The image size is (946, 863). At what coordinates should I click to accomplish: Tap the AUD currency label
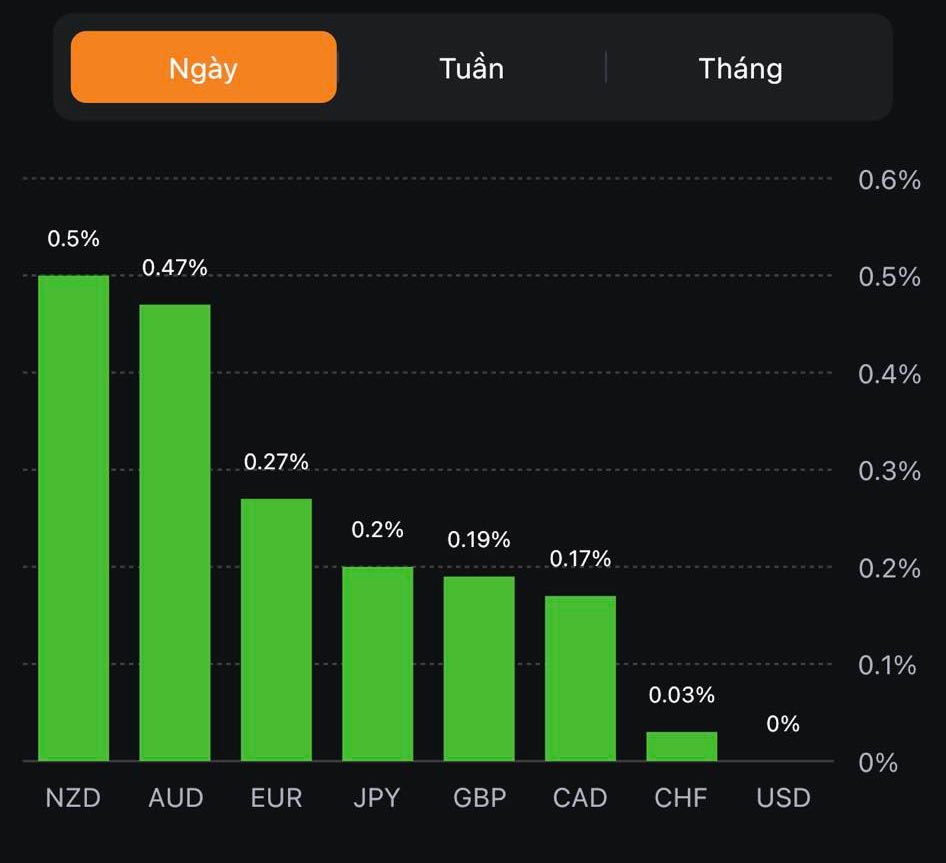click(x=175, y=798)
